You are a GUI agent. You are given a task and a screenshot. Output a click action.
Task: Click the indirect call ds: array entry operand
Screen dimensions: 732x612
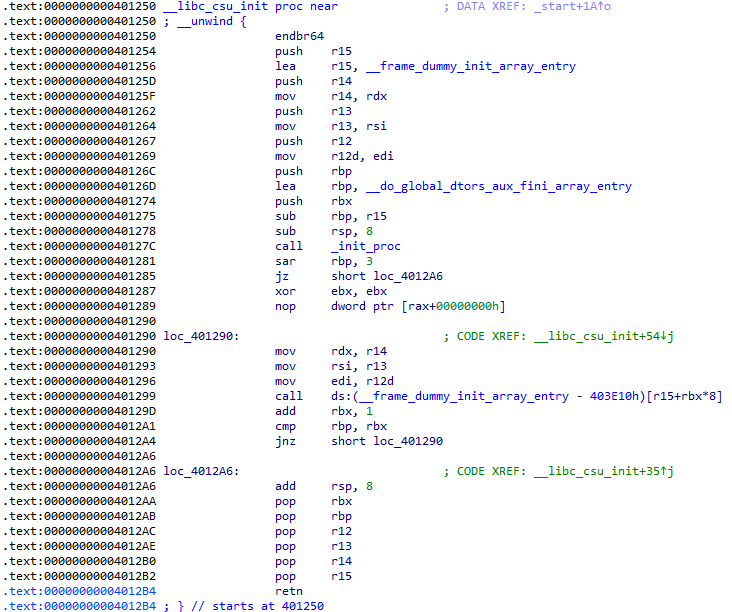(x=526, y=396)
